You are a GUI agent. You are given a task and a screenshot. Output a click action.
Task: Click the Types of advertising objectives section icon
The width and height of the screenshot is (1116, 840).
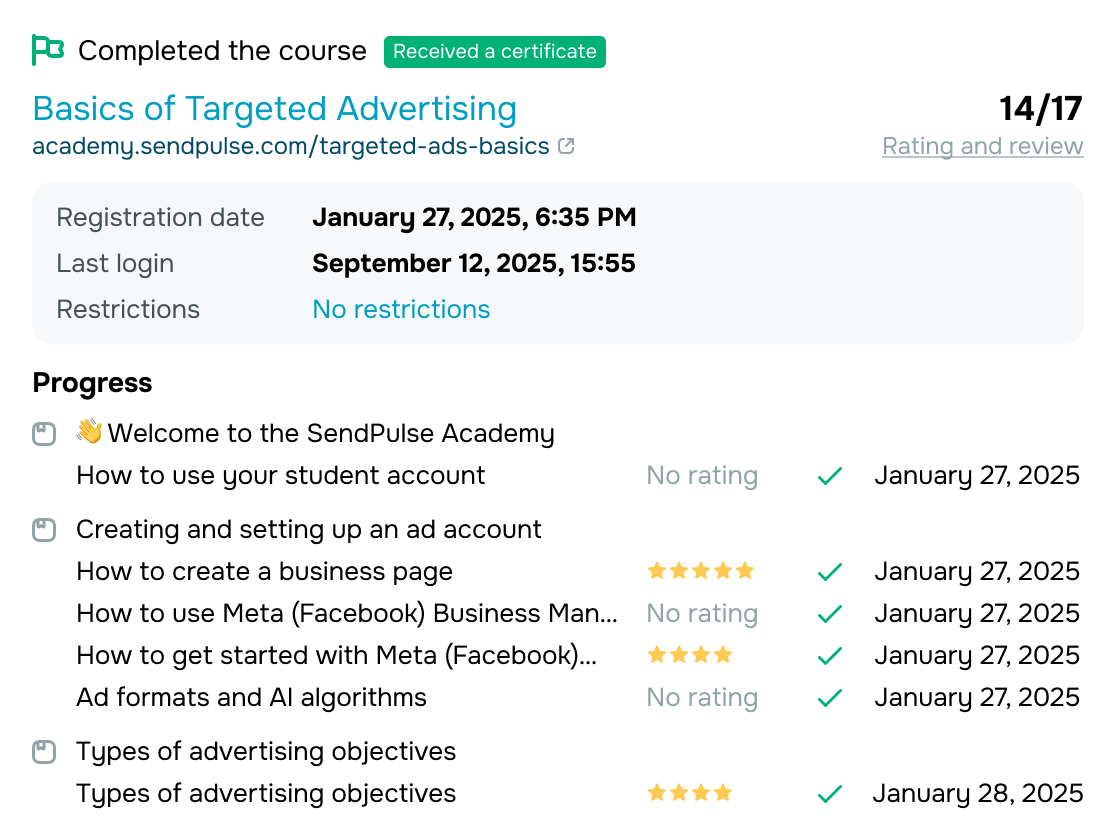coord(44,752)
